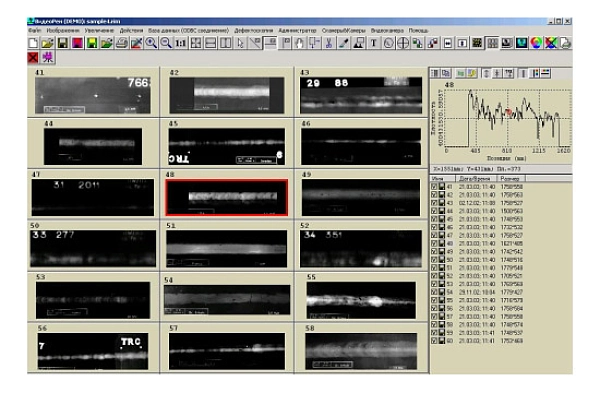Screen dimensions: 600x393
Task: Open the Дефектоскопия menu
Action: point(253,30)
